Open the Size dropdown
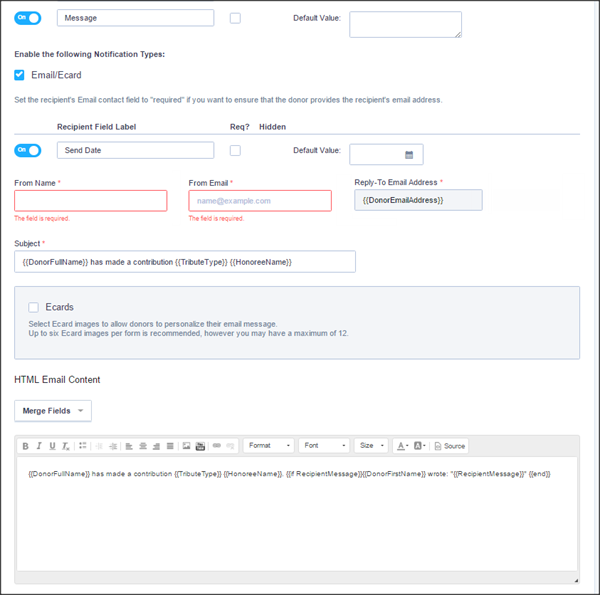The height and width of the screenshot is (595, 600). click(371, 445)
